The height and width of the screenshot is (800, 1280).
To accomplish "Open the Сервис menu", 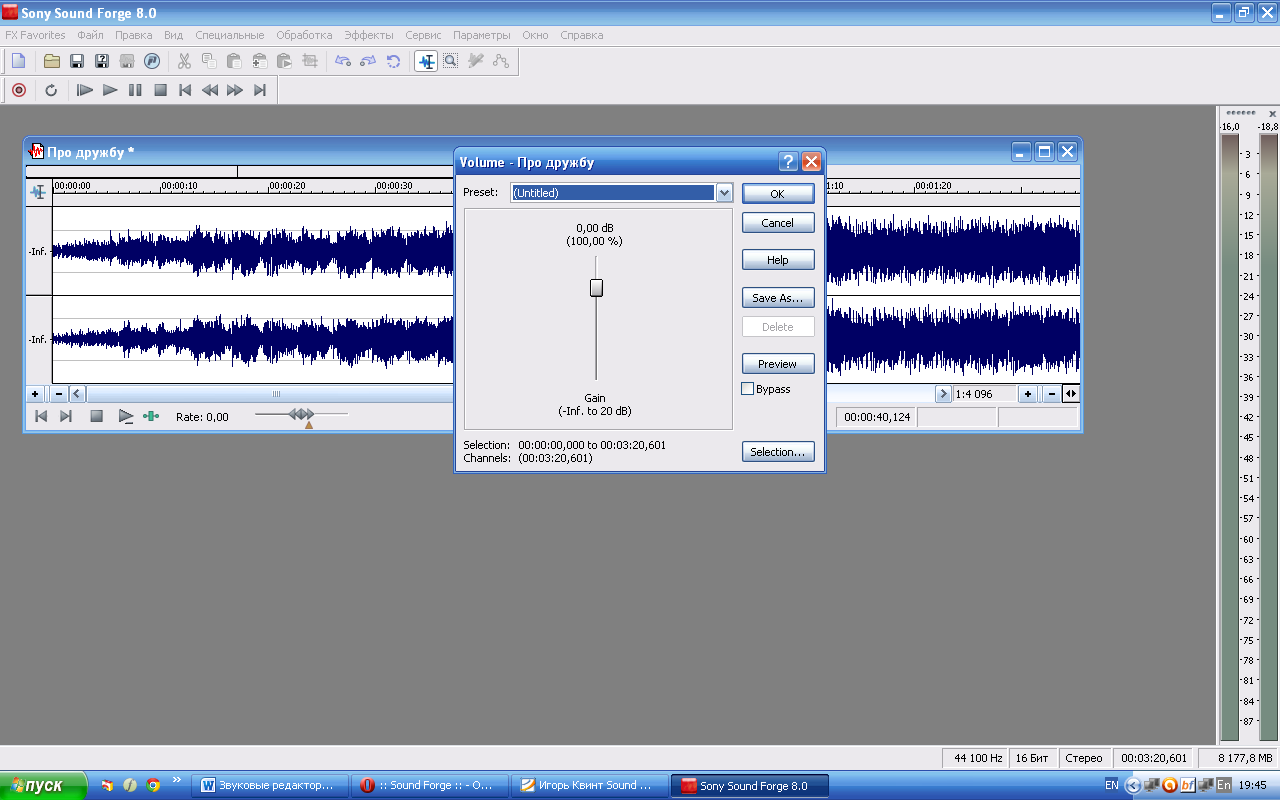I will 424,35.
